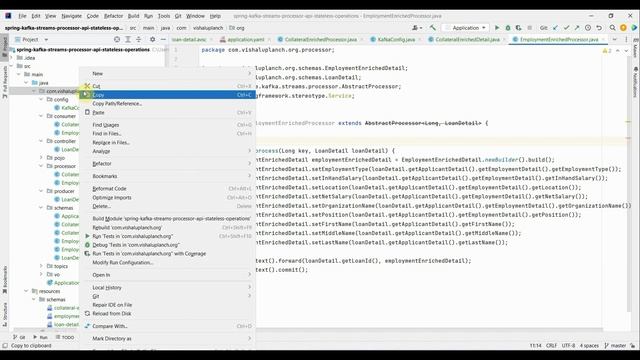The height and width of the screenshot is (360, 640).
Task: Choose Paste in the context menu
Action: click(x=167, y=112)
